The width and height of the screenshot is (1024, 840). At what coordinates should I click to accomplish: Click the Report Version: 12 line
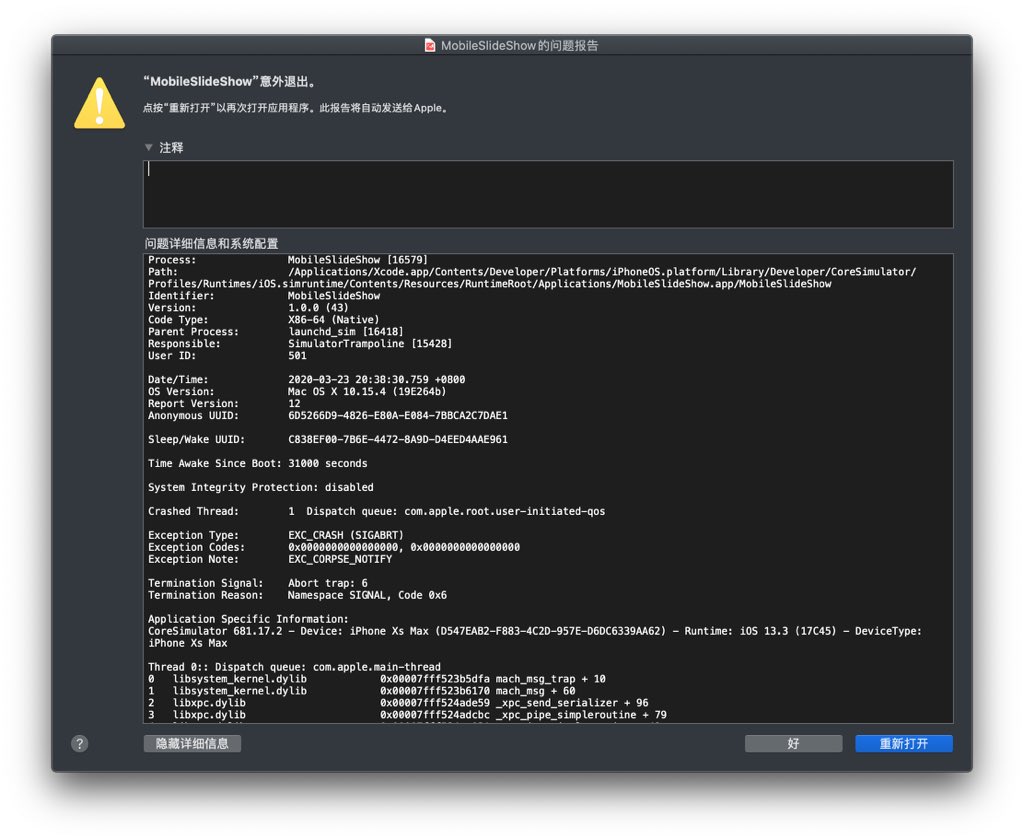coord(224,404)
